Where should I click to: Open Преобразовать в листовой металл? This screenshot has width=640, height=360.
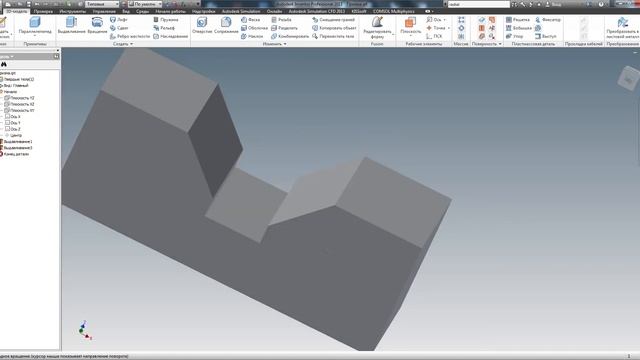click(x=622, y=27)
